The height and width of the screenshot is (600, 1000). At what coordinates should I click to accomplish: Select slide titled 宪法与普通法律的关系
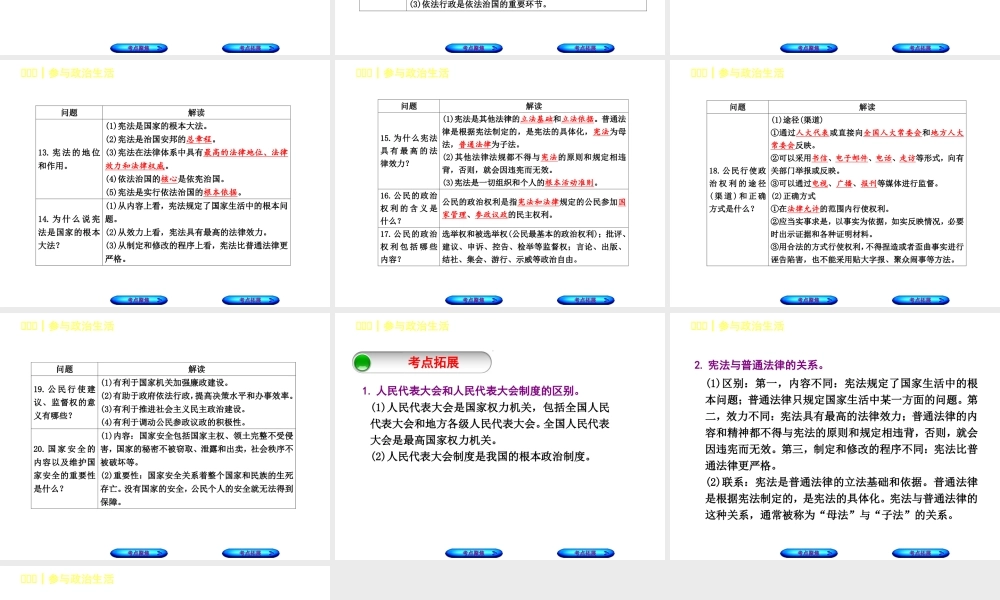pyautogui.click(x=835, y=436)
